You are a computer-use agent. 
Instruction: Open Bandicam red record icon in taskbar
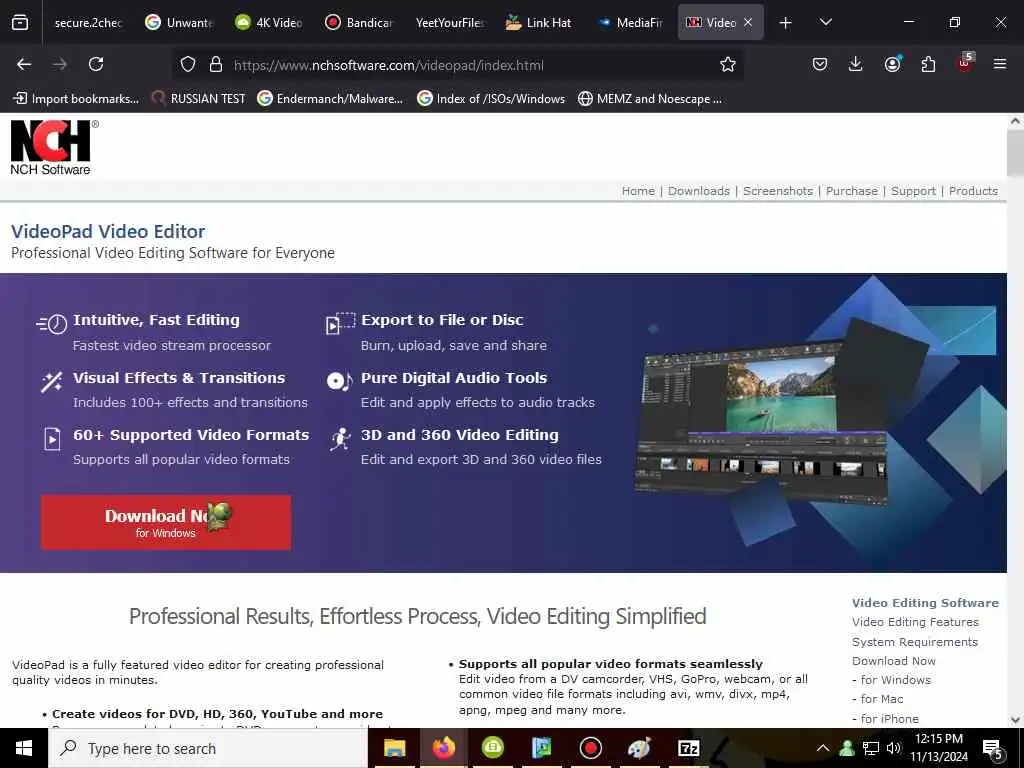point(590,748)
